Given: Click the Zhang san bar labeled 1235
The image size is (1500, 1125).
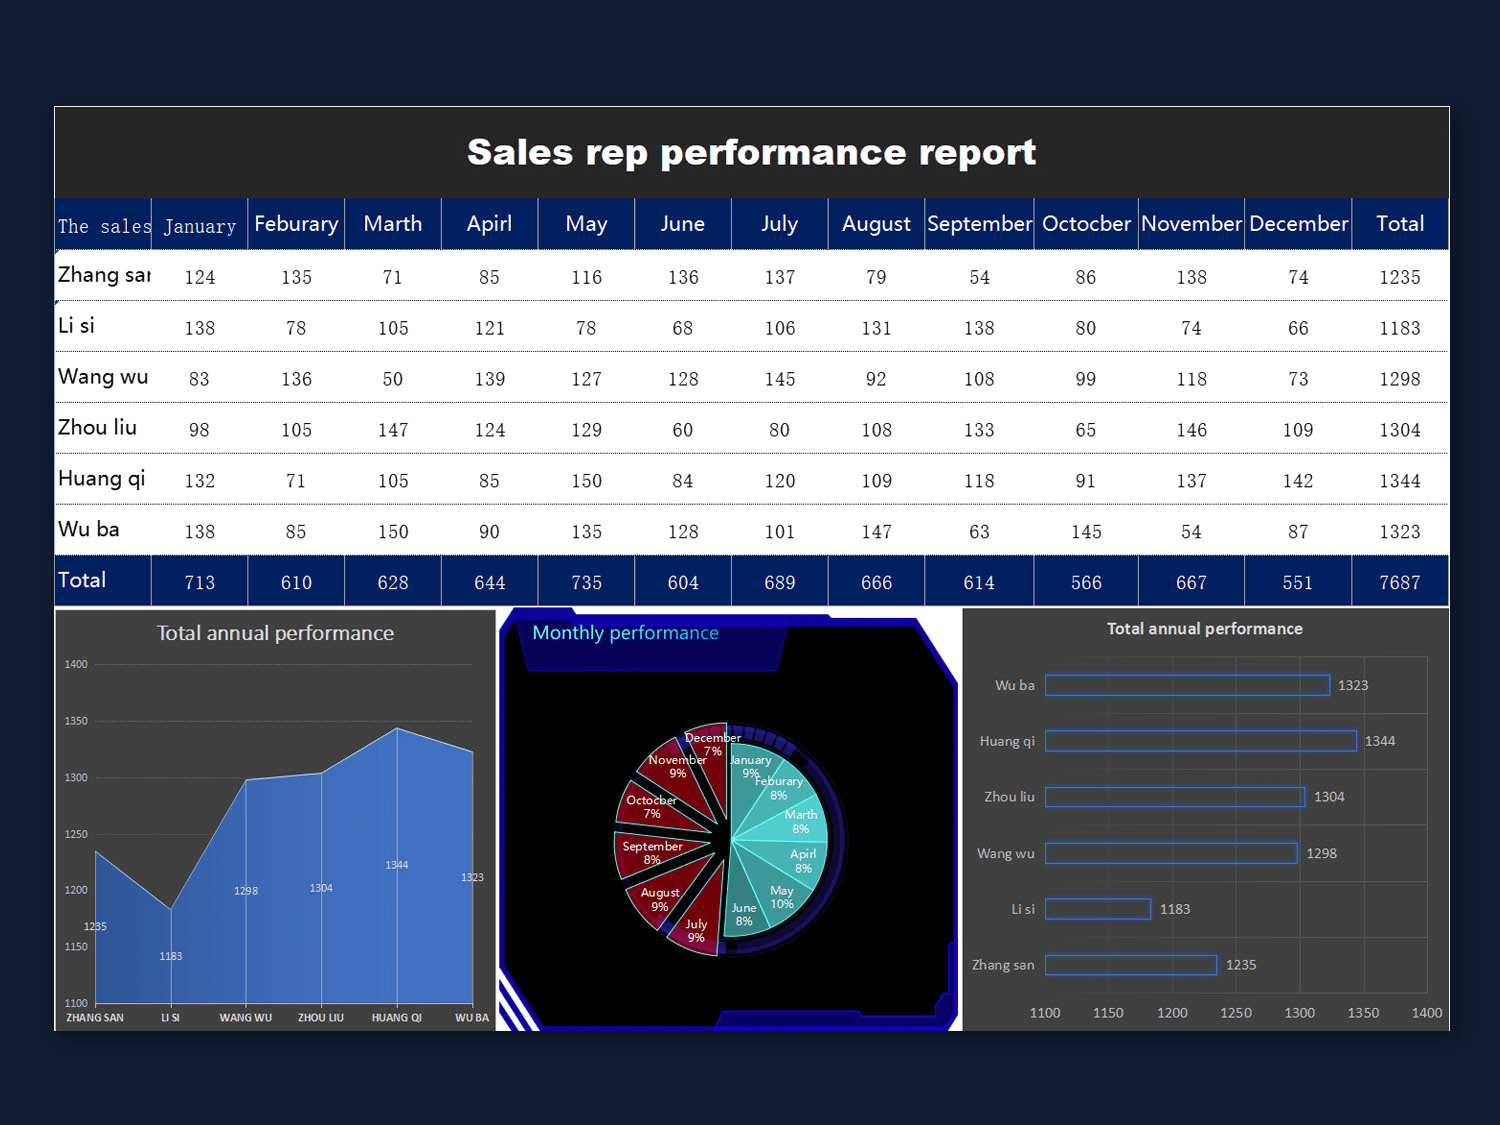Looking at the screenshot, I should click(x=1130, y=964).
